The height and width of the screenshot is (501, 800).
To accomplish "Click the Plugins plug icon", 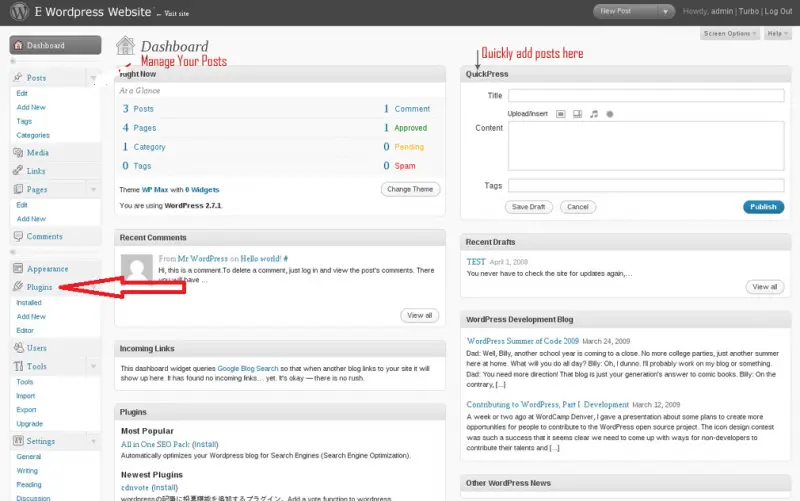I will tap(18, 287).
